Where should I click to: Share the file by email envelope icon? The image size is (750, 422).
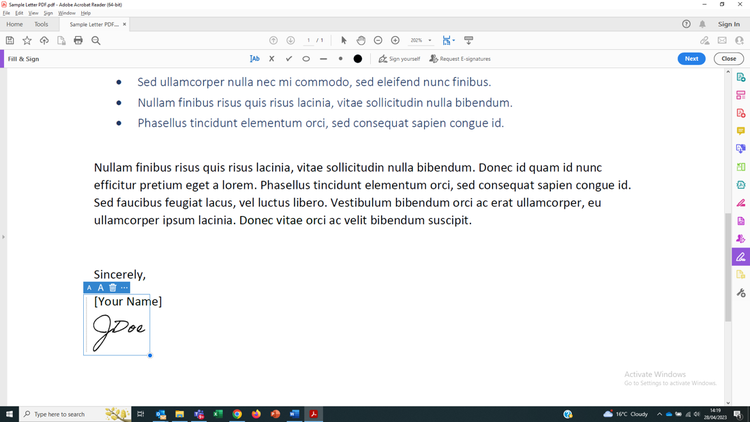click(722, 41)
